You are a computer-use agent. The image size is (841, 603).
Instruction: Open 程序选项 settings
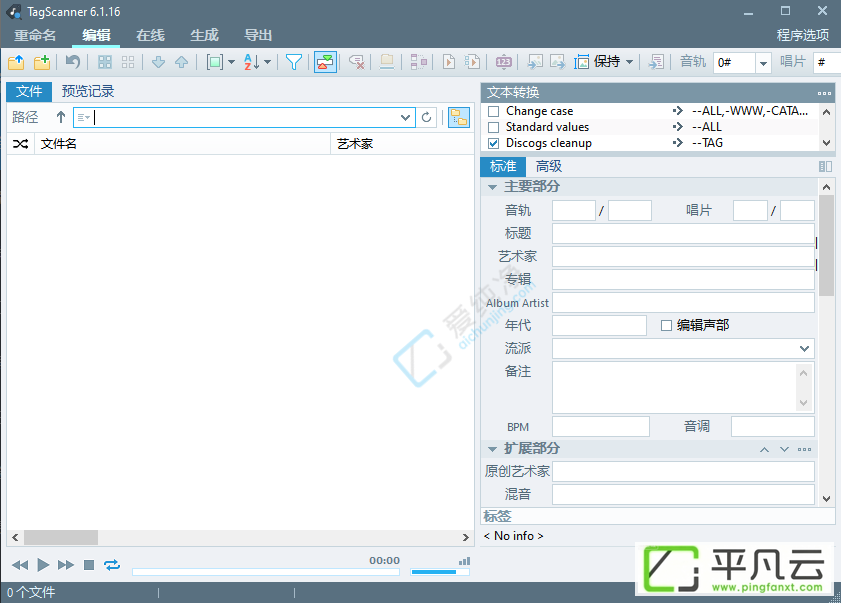coord(803,35)
